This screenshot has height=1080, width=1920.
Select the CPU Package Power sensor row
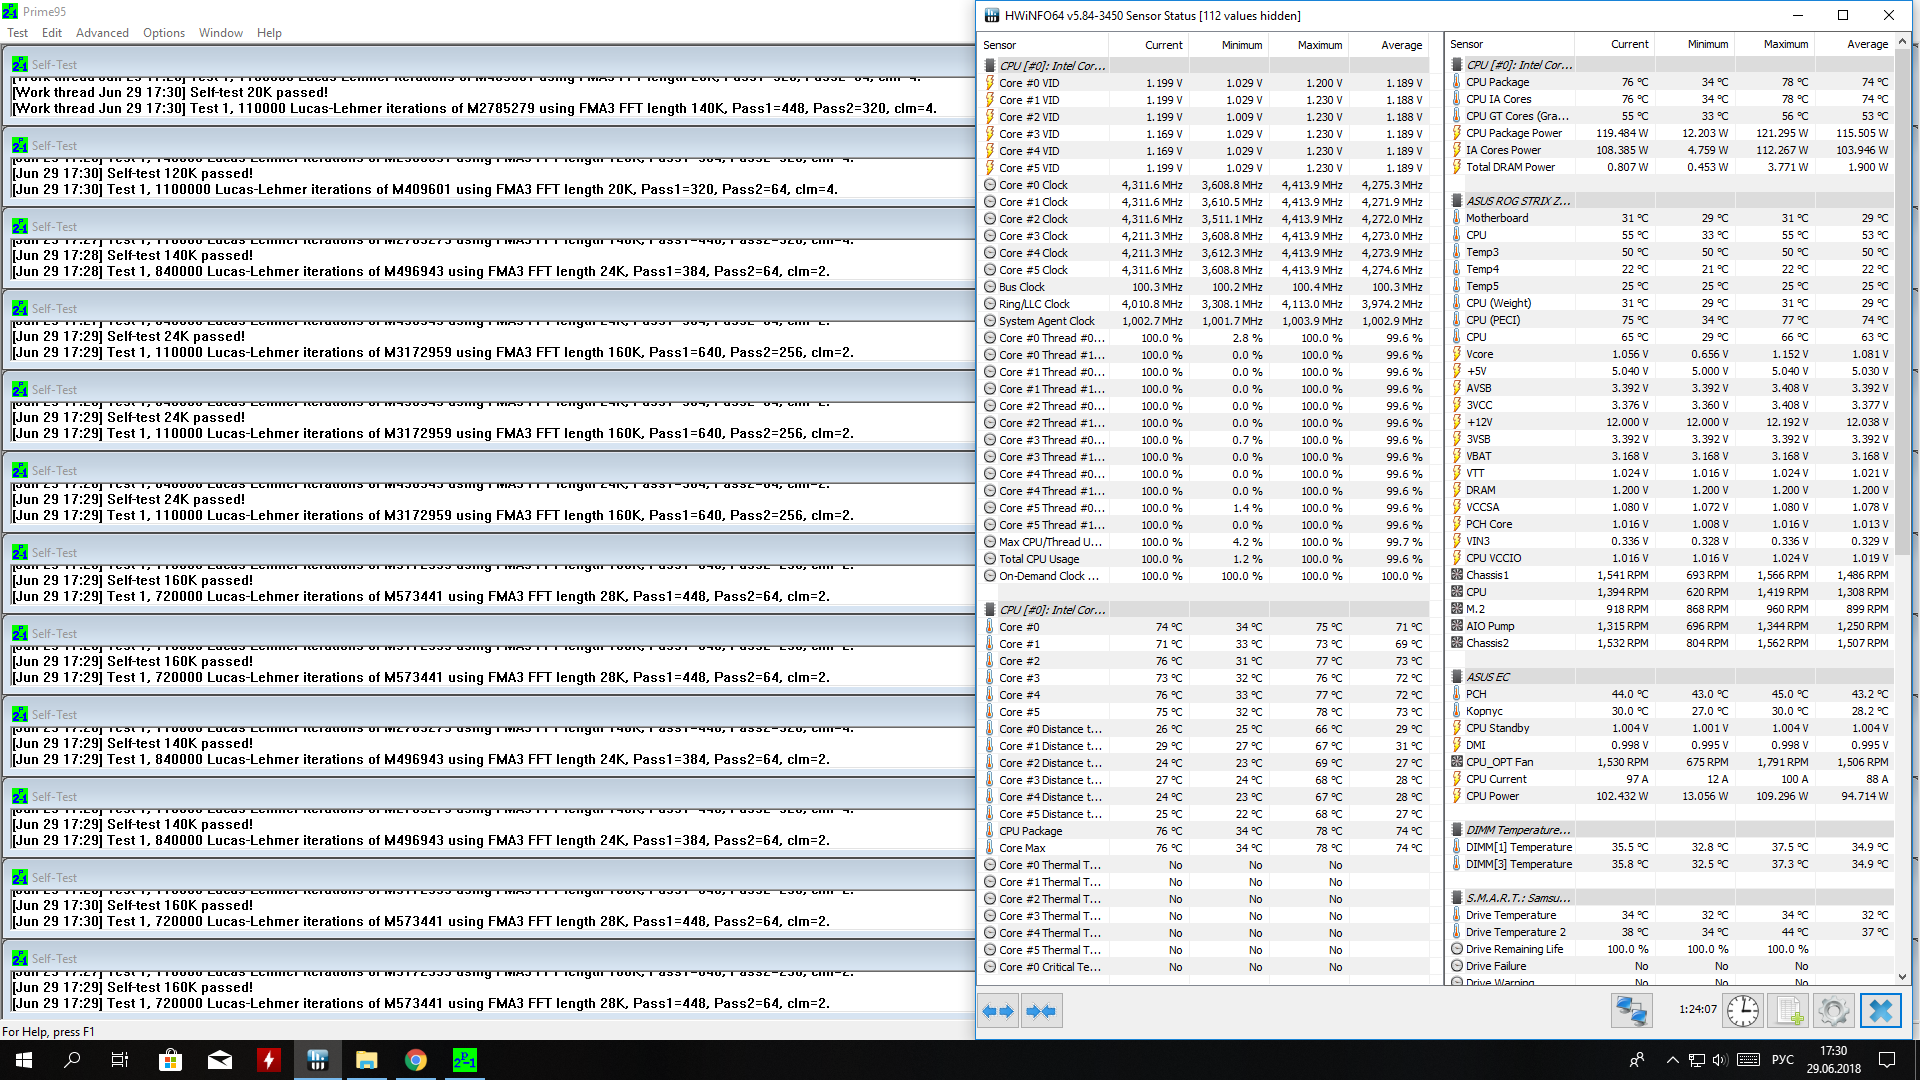1513,133
